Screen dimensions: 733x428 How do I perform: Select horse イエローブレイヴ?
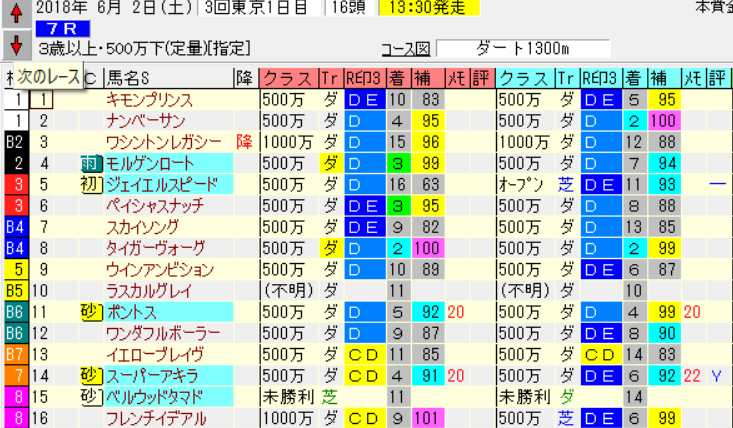[x=155, y=355]
